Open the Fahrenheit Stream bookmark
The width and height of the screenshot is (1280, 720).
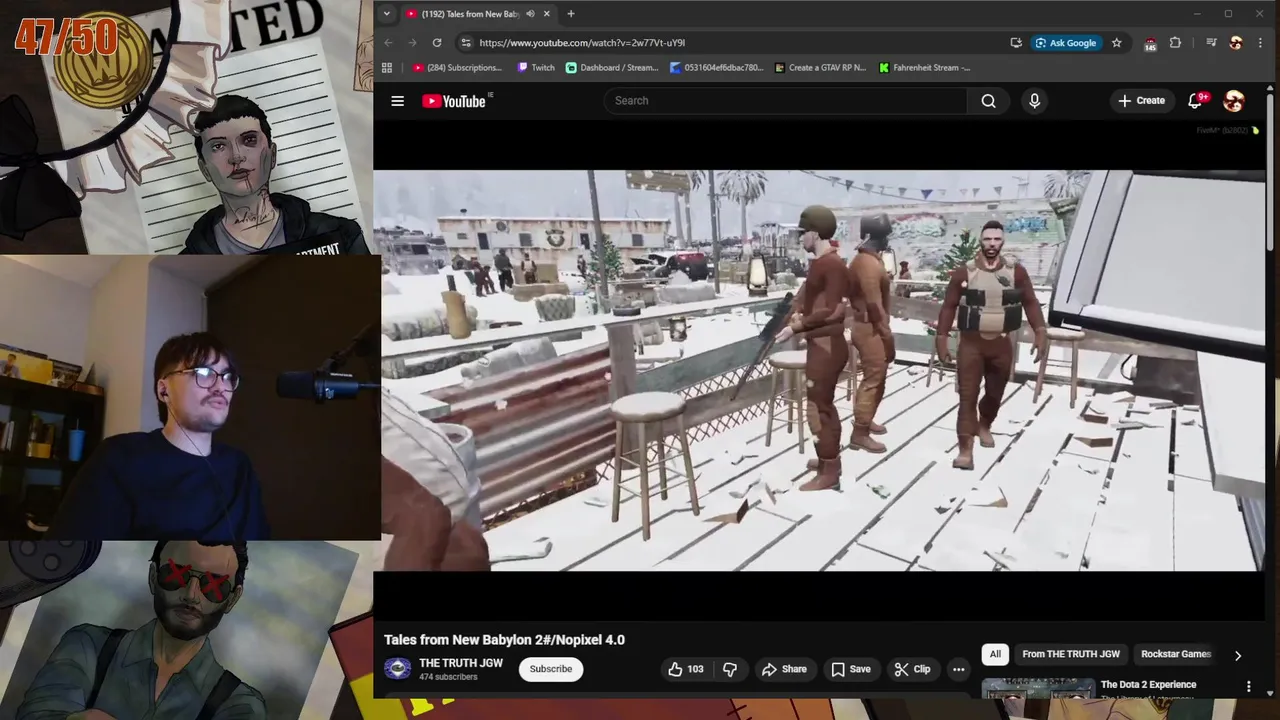tap(925, 68)
